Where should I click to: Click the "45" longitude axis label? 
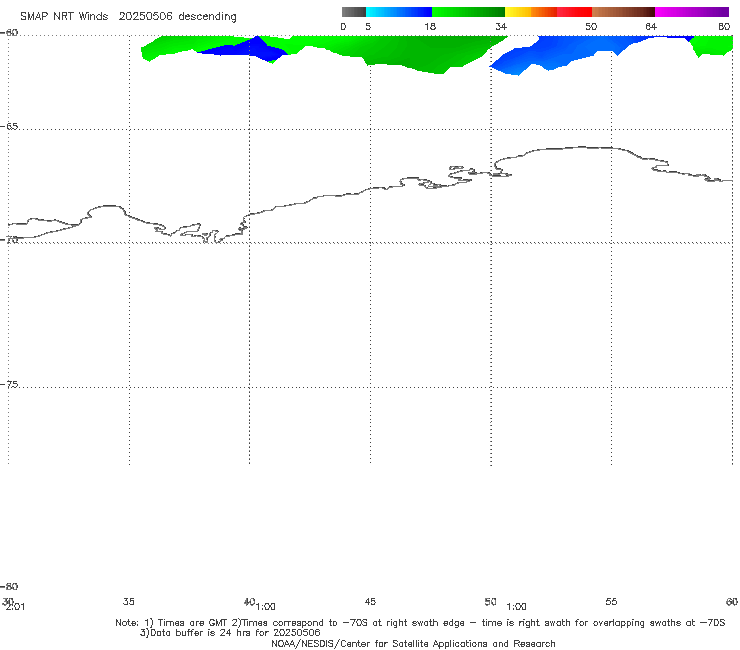[x=370, y=601]
